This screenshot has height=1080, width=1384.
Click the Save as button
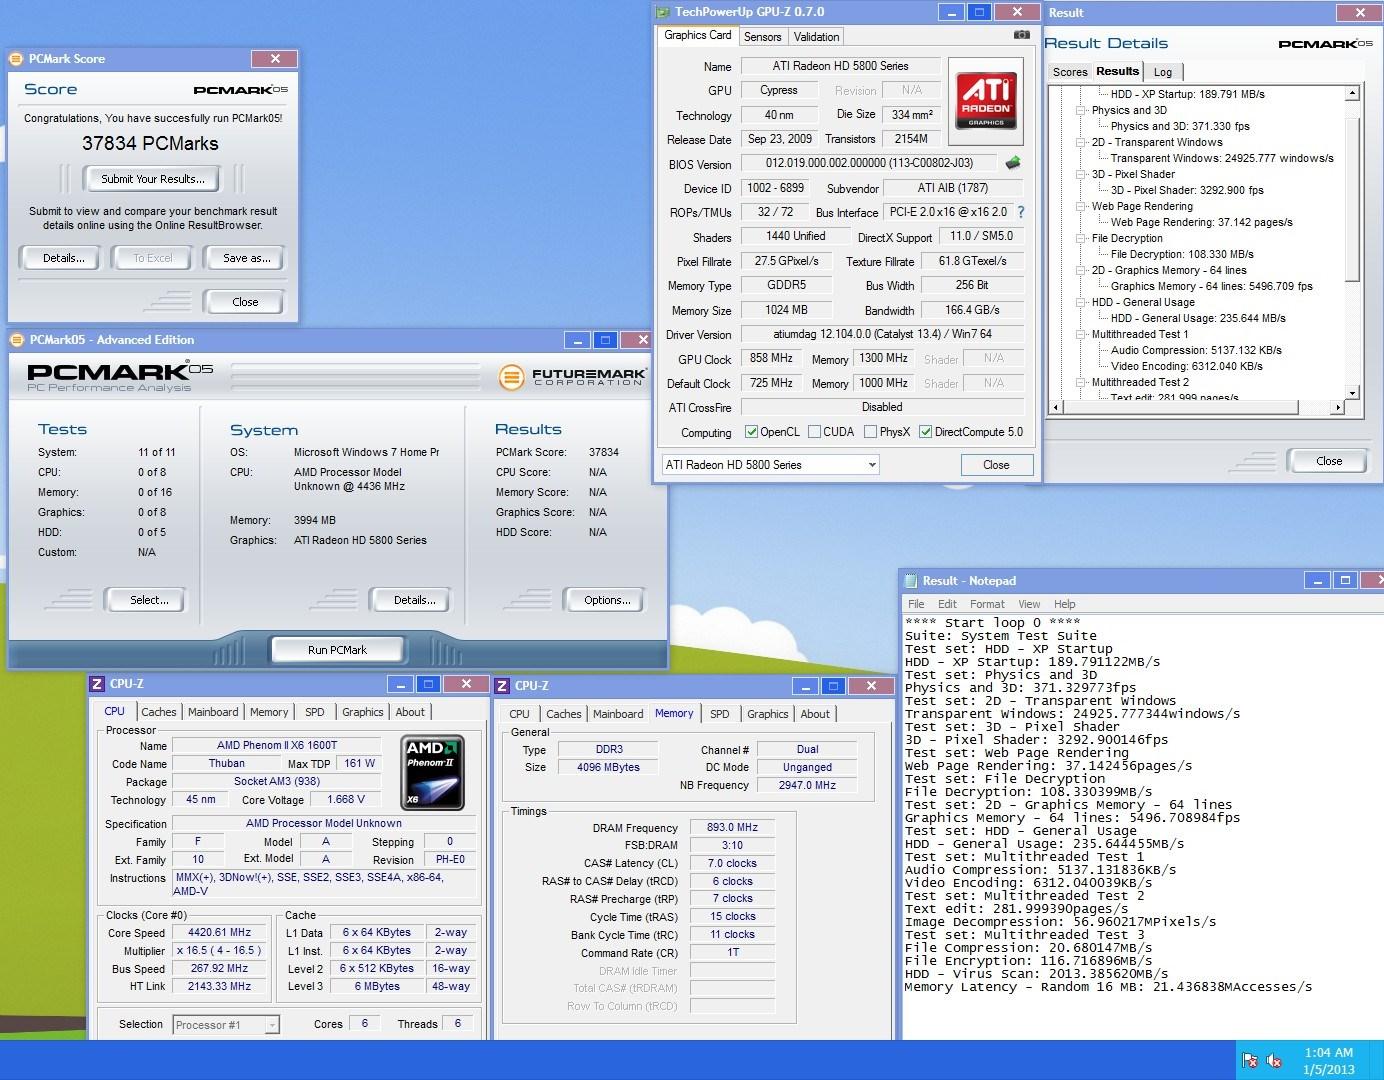click(x=246, y=258)
